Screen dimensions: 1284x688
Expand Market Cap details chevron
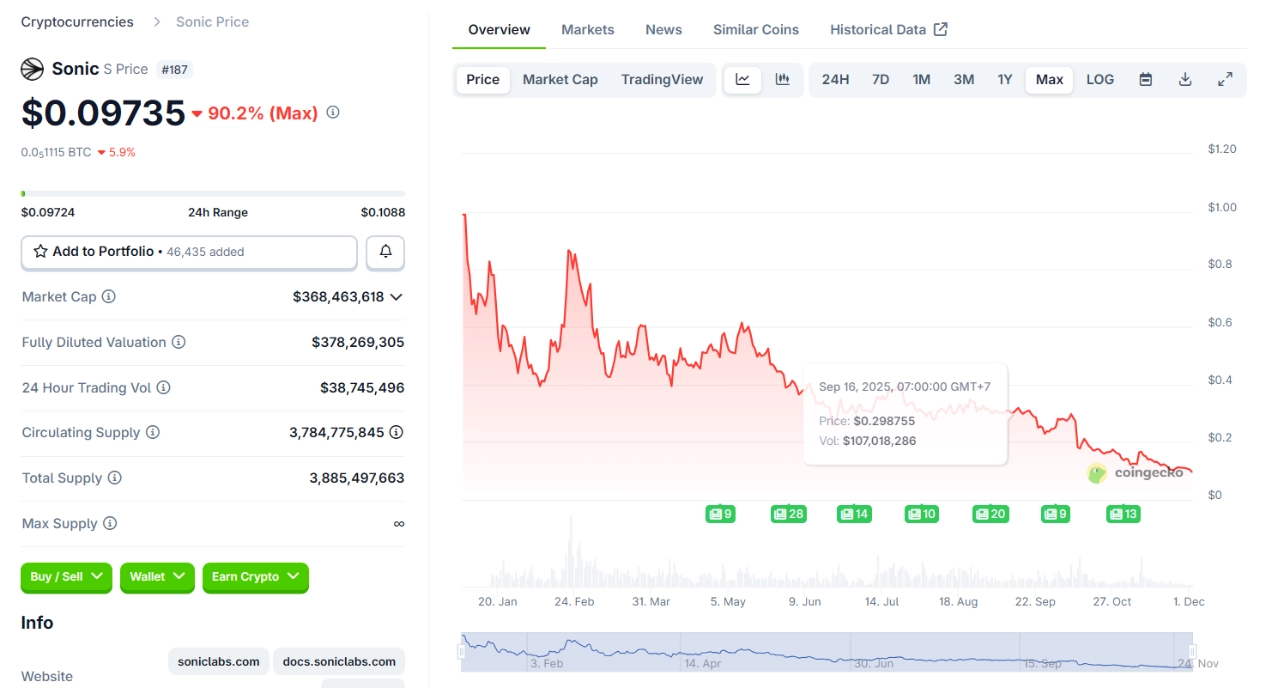coord(396,297)
